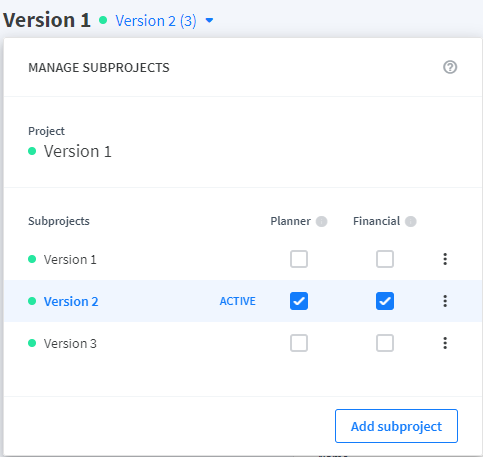The image size is (483, 457).
Task: Uncheck the Planner checkbox for Version 2
Action: (x=299, y=301)
